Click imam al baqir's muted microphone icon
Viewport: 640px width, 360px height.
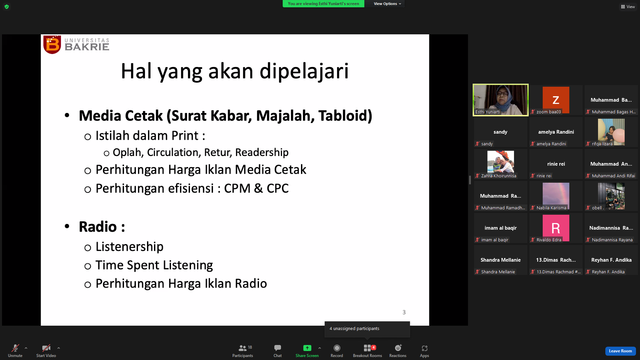click(x=477, y=240)
